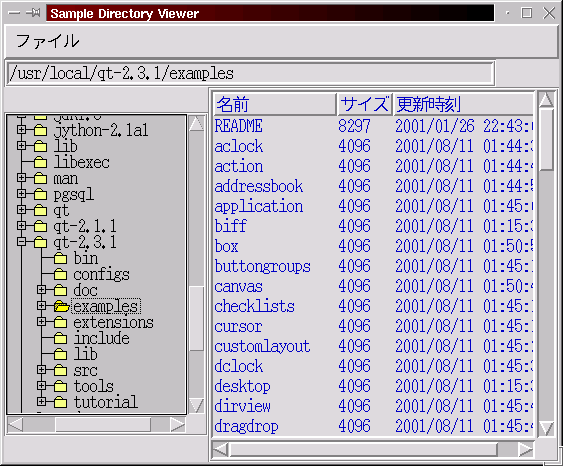The image size is (563, 466).
Task: Expand the examples folder node
Action: pos(42,306)
